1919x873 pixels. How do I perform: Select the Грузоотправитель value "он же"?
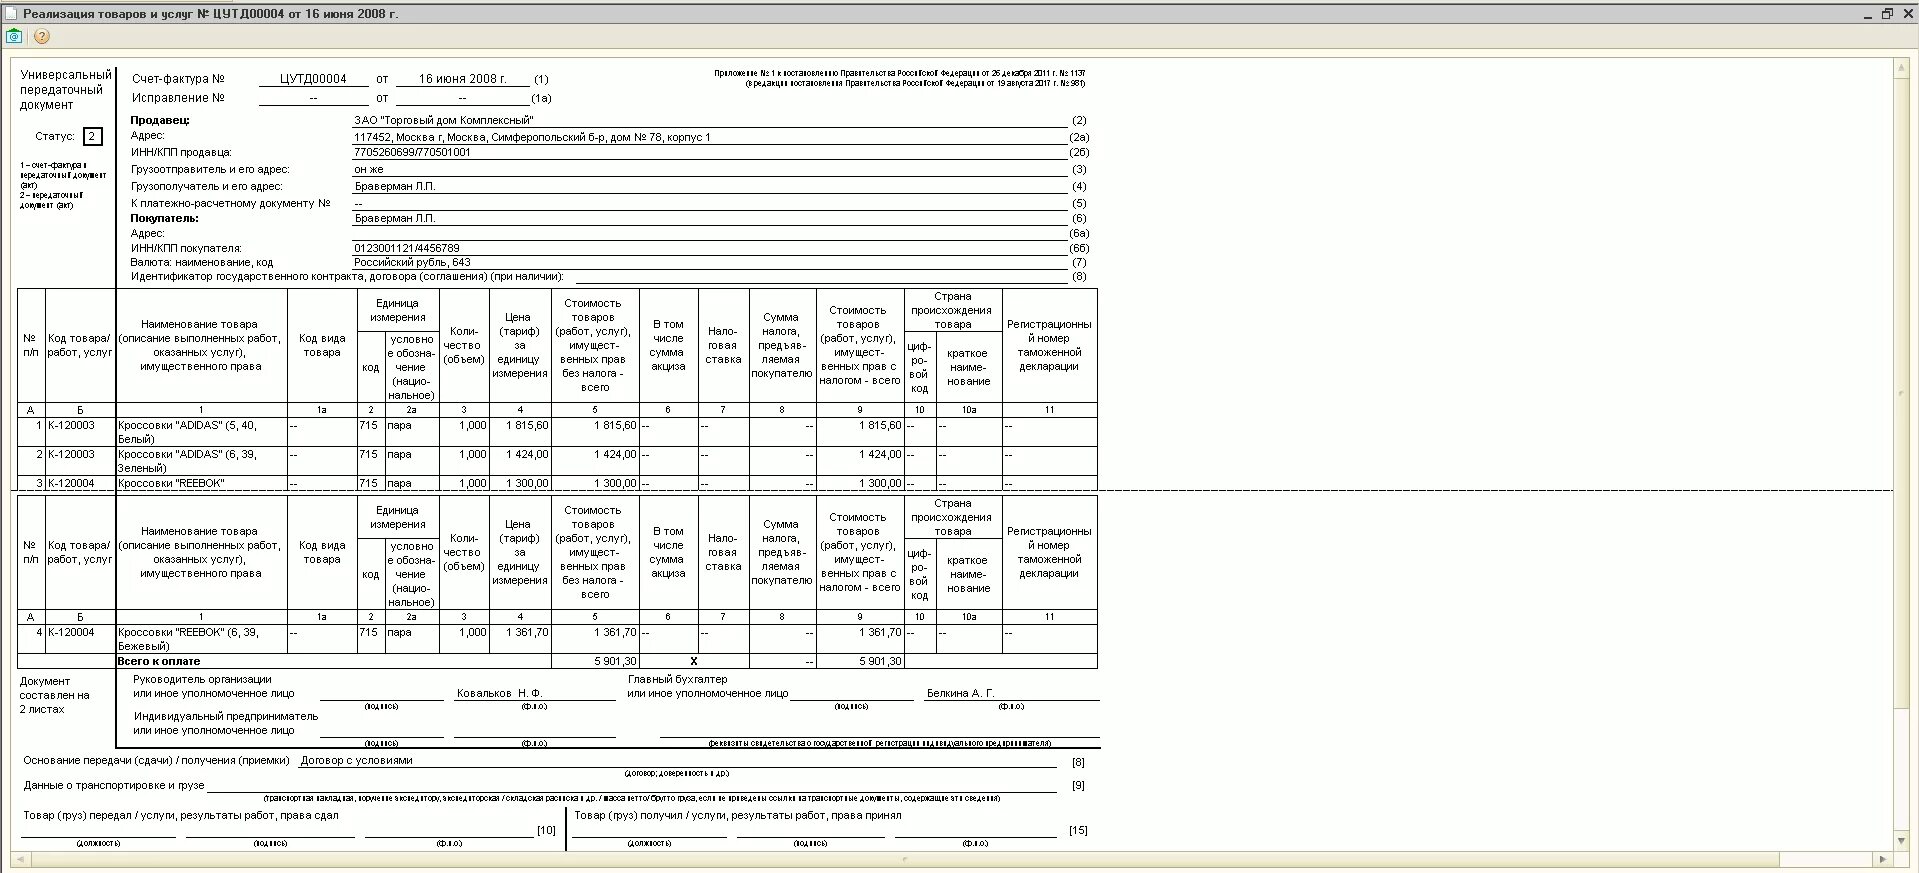click(368, 170)
